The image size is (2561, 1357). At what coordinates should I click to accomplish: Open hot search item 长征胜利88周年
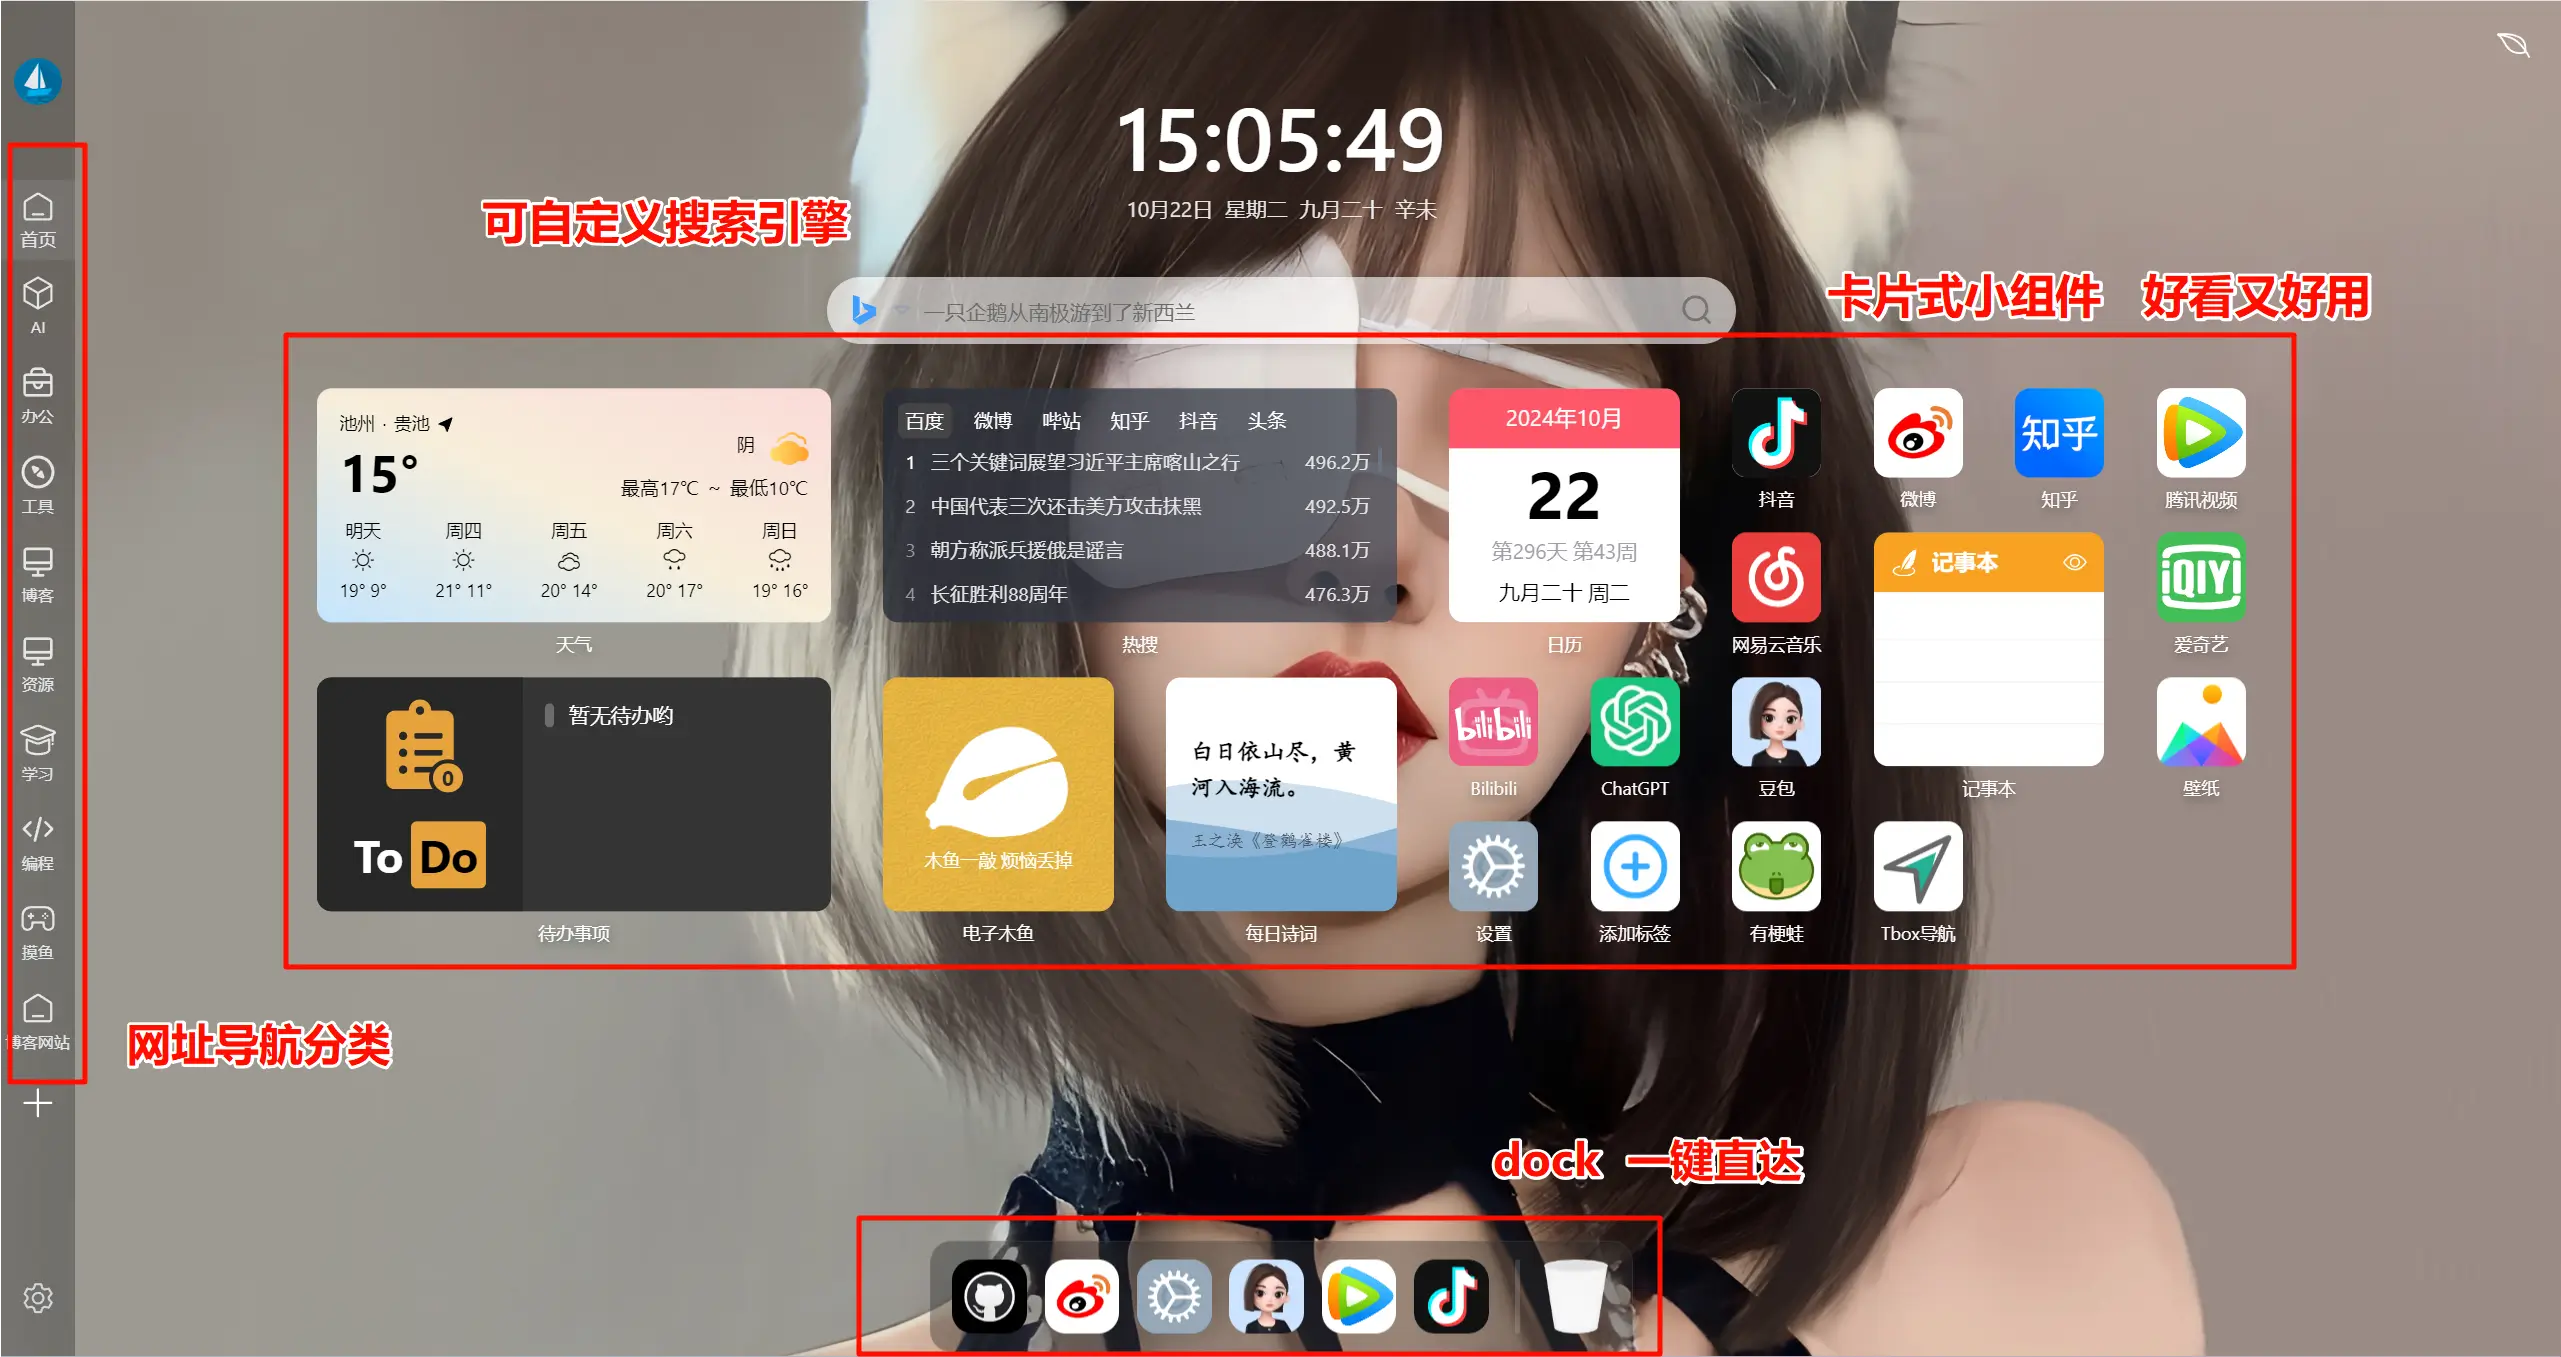(999, 594)
